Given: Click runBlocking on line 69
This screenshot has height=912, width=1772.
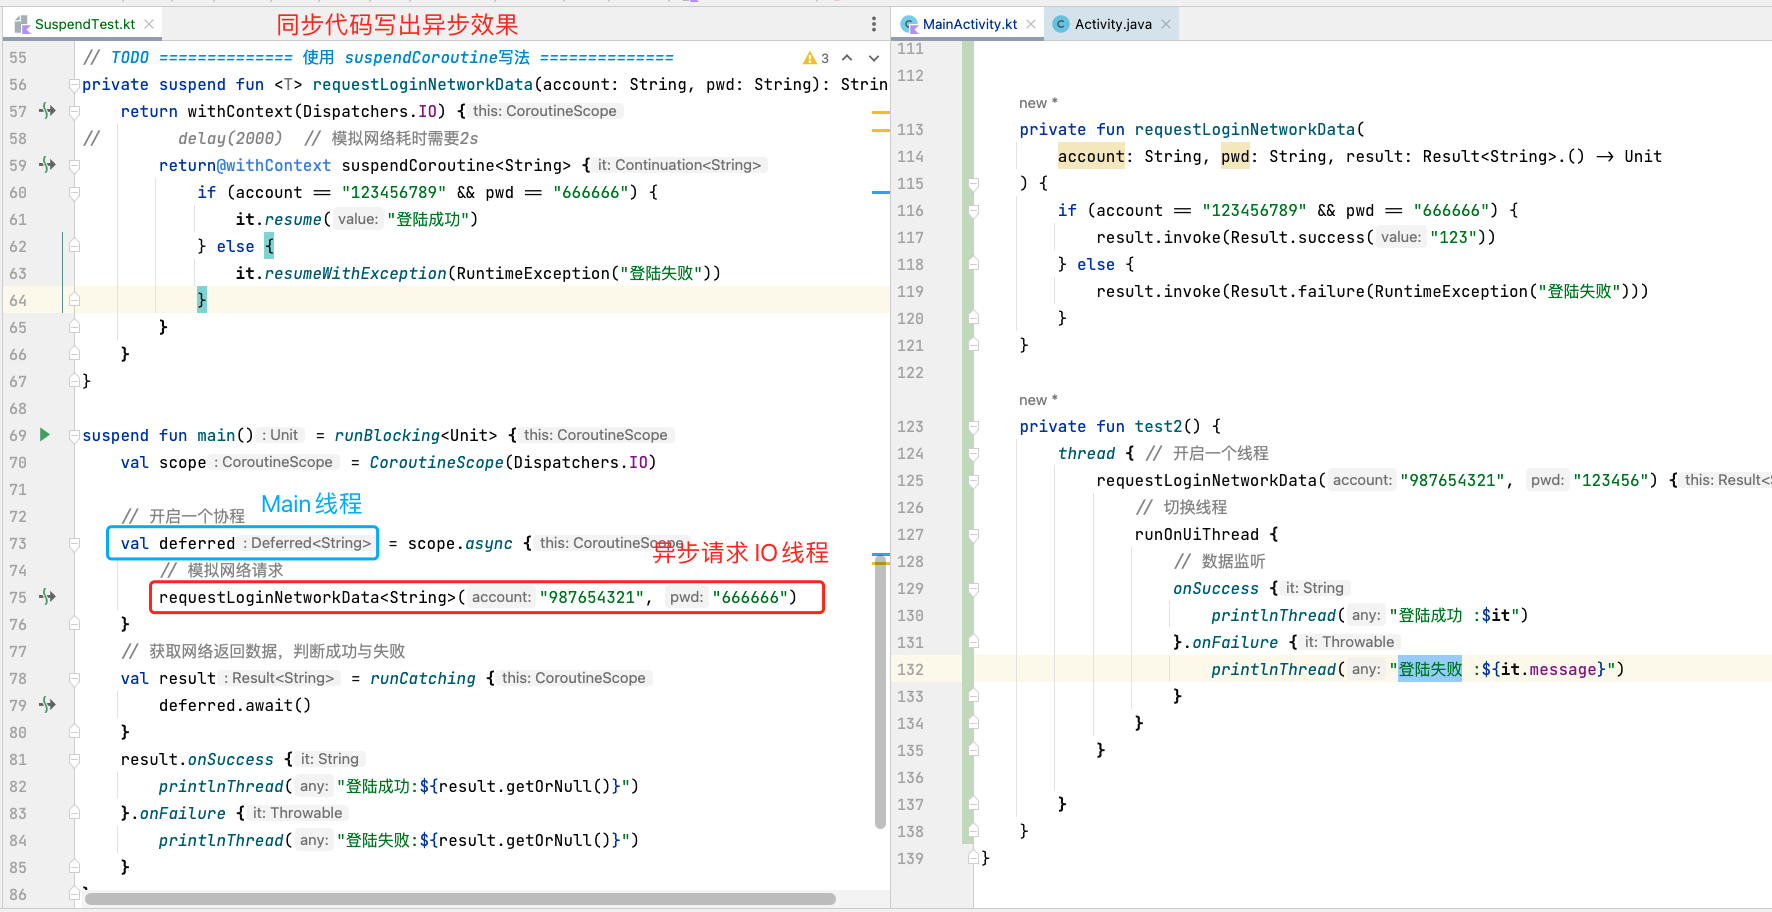Looking at the screenshot, I should [387, 435].
